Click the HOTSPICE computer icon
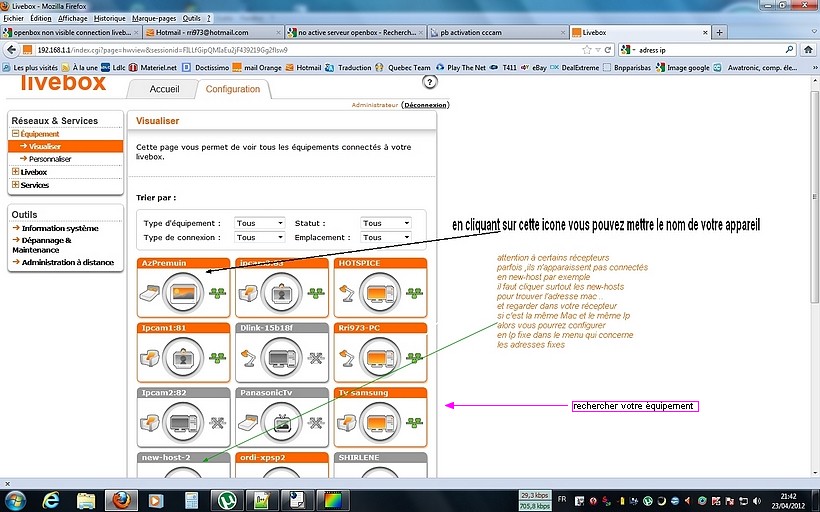Image resolution: width=820 pixels, height=512 pixels. (380, 292)
